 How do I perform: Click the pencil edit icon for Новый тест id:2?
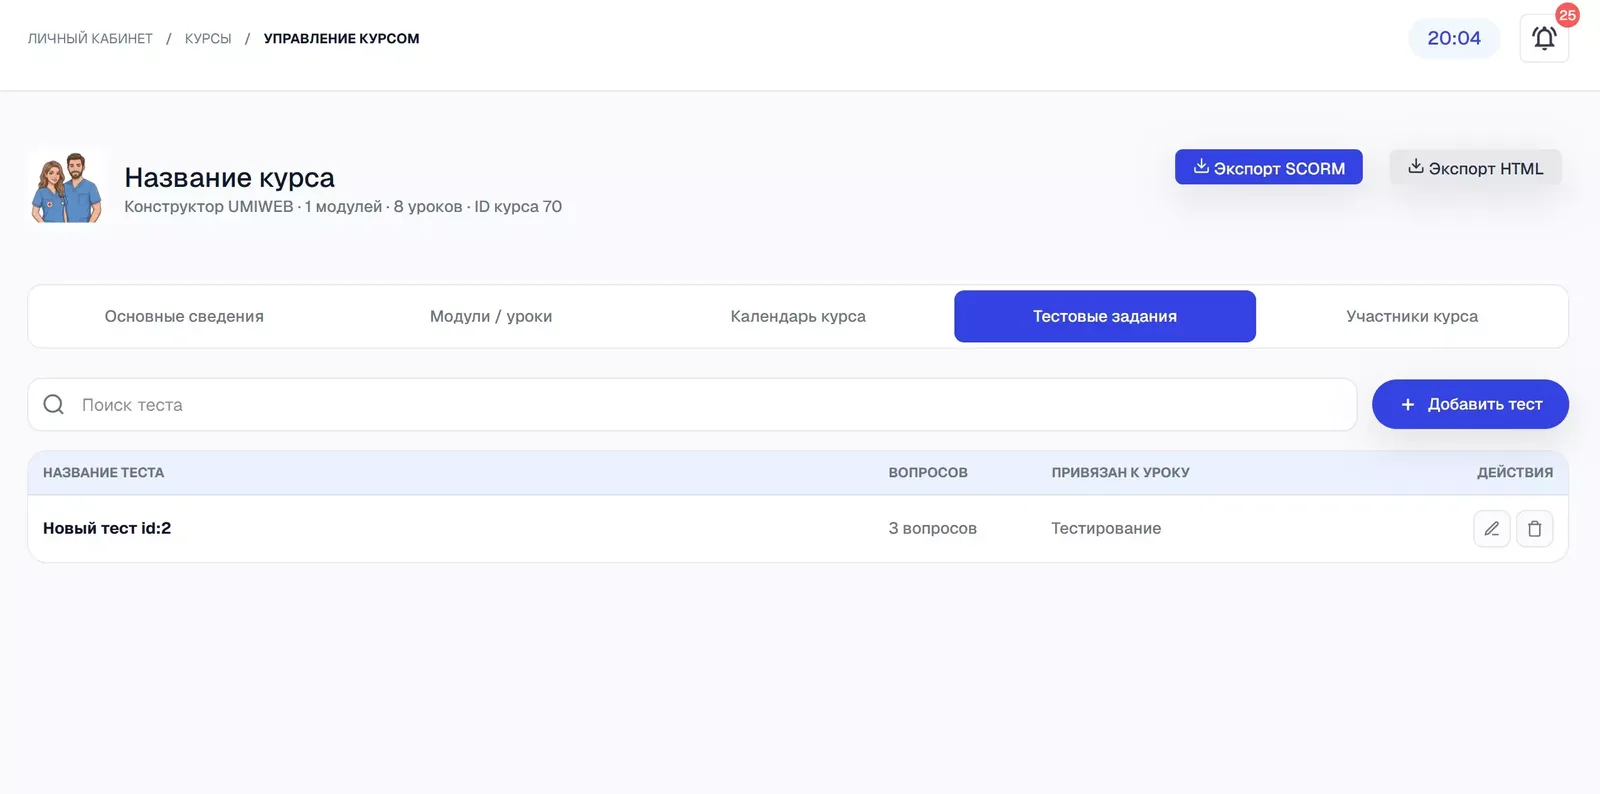(1491, 529)
